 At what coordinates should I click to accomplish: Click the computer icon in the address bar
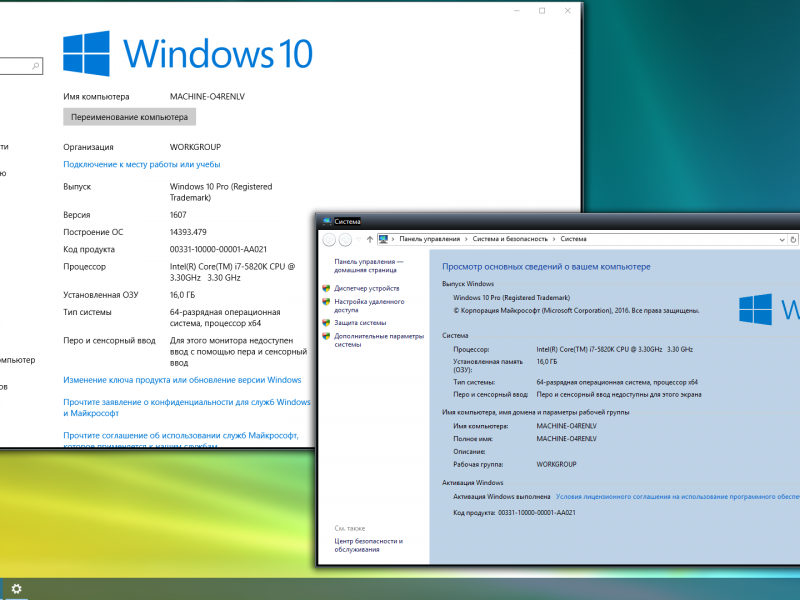(x=384, y=239)
